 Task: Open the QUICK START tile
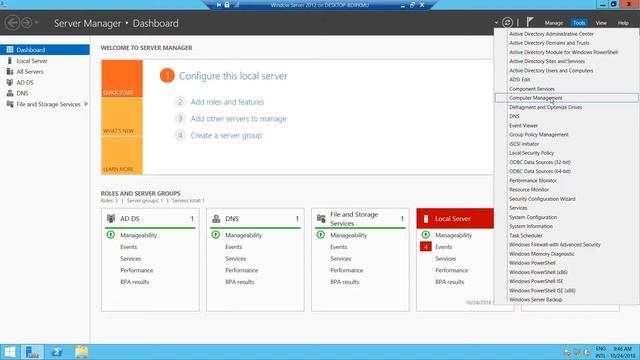[x=122, y=78]
